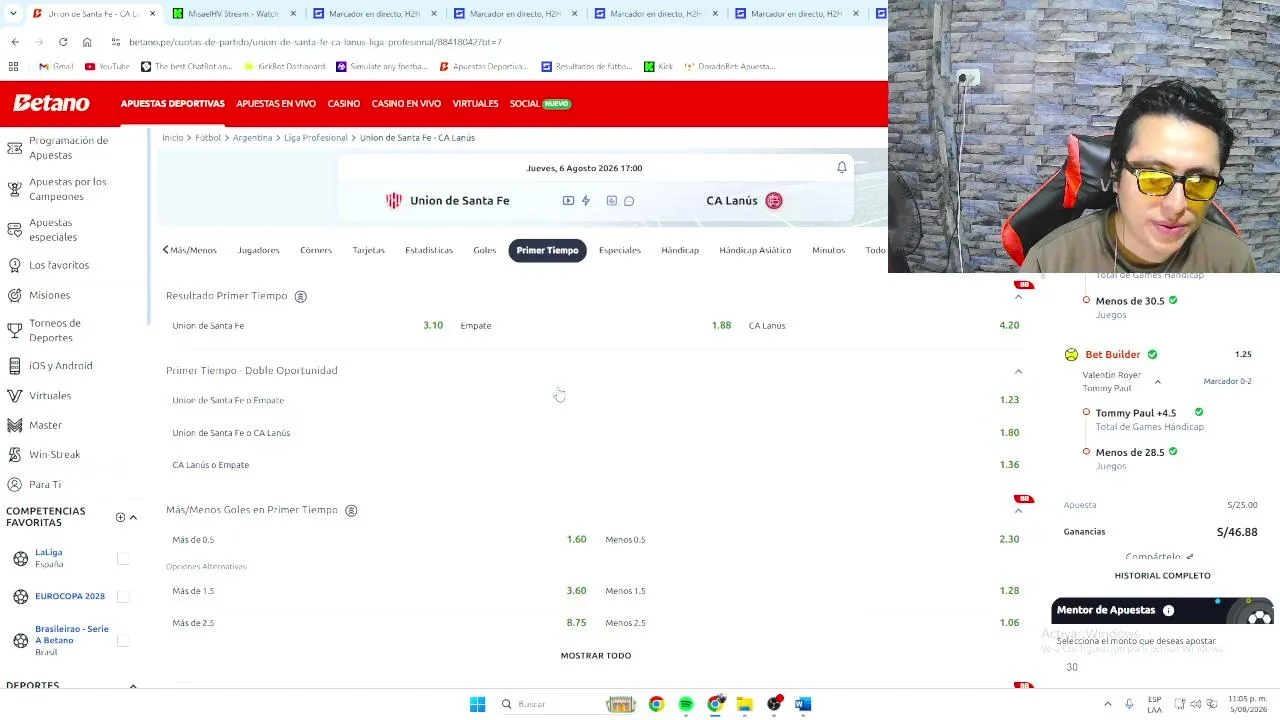Open the Chrome apps grid icon
This screenshot has width=1280, height=720.
[13, 66]
